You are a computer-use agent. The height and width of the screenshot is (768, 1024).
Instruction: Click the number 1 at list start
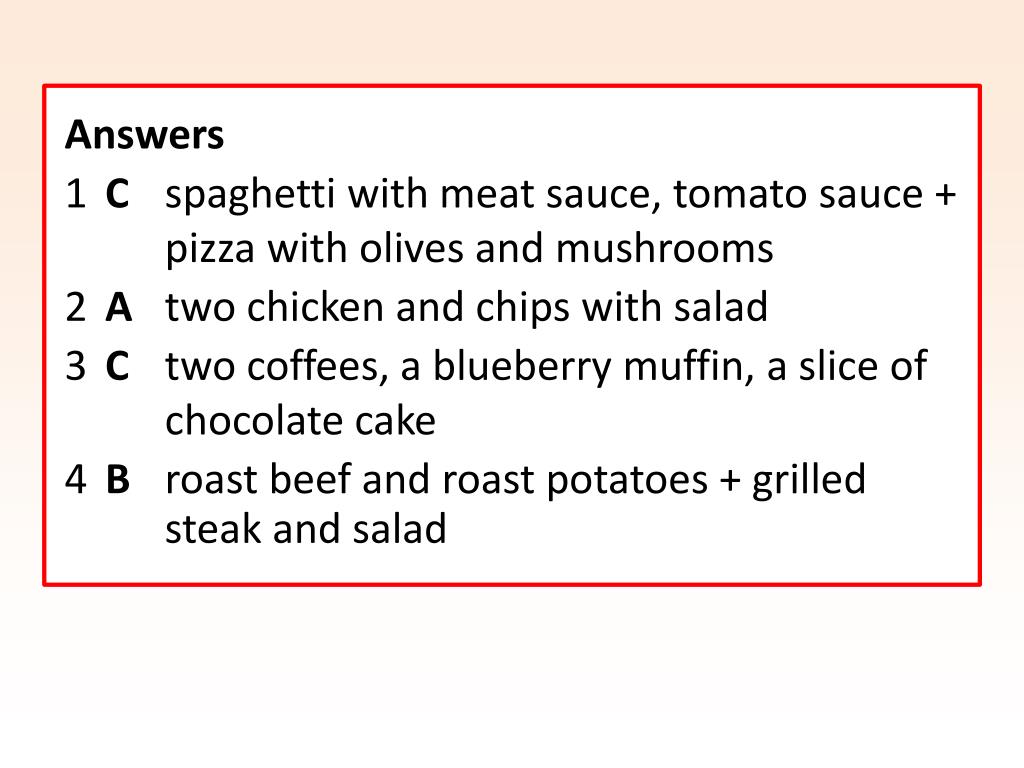[76, 194]
